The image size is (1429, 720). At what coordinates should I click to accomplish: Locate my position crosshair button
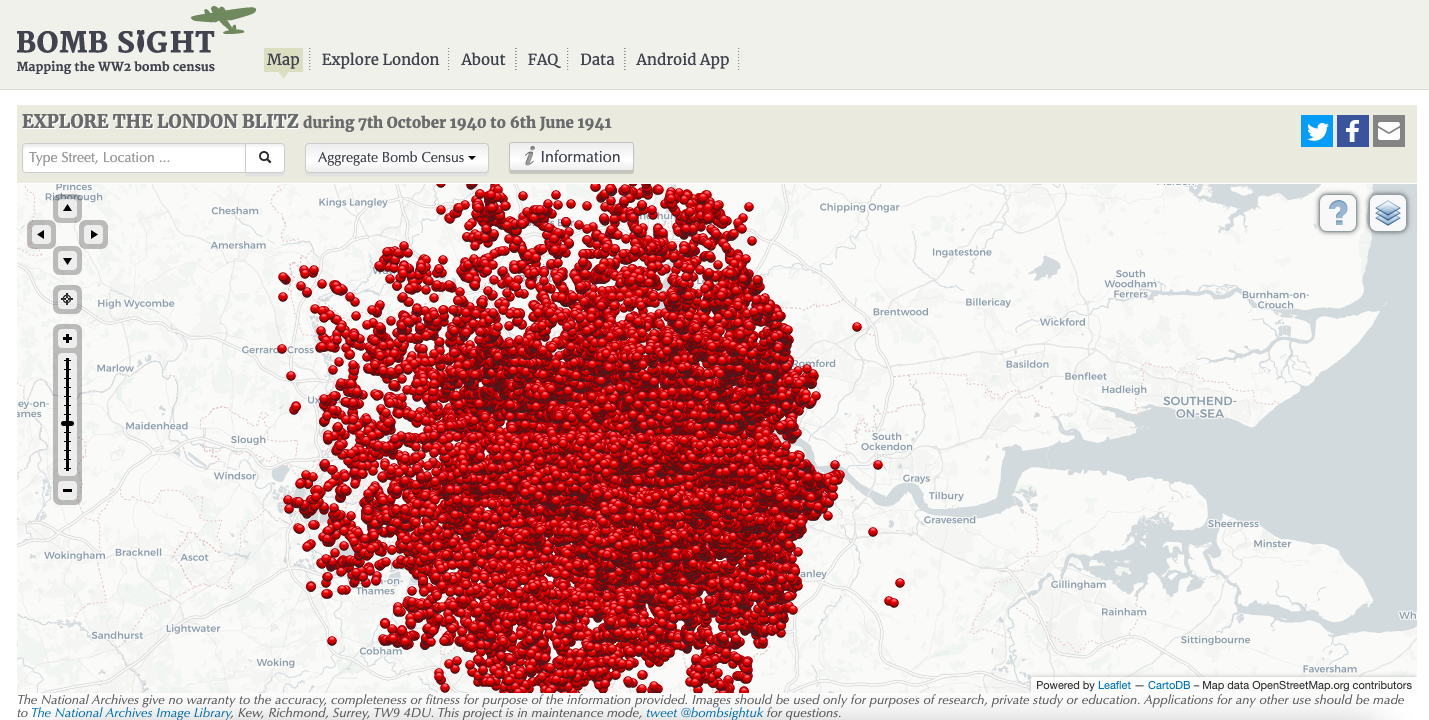67,299
